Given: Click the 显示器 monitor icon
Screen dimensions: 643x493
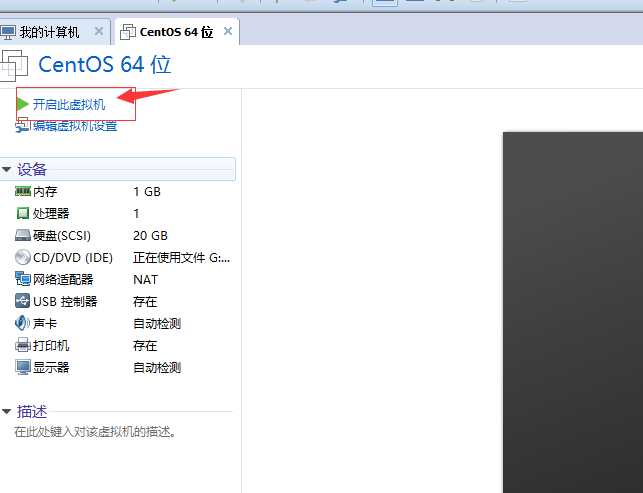Looking at the screenshot, I should (23, 367).
